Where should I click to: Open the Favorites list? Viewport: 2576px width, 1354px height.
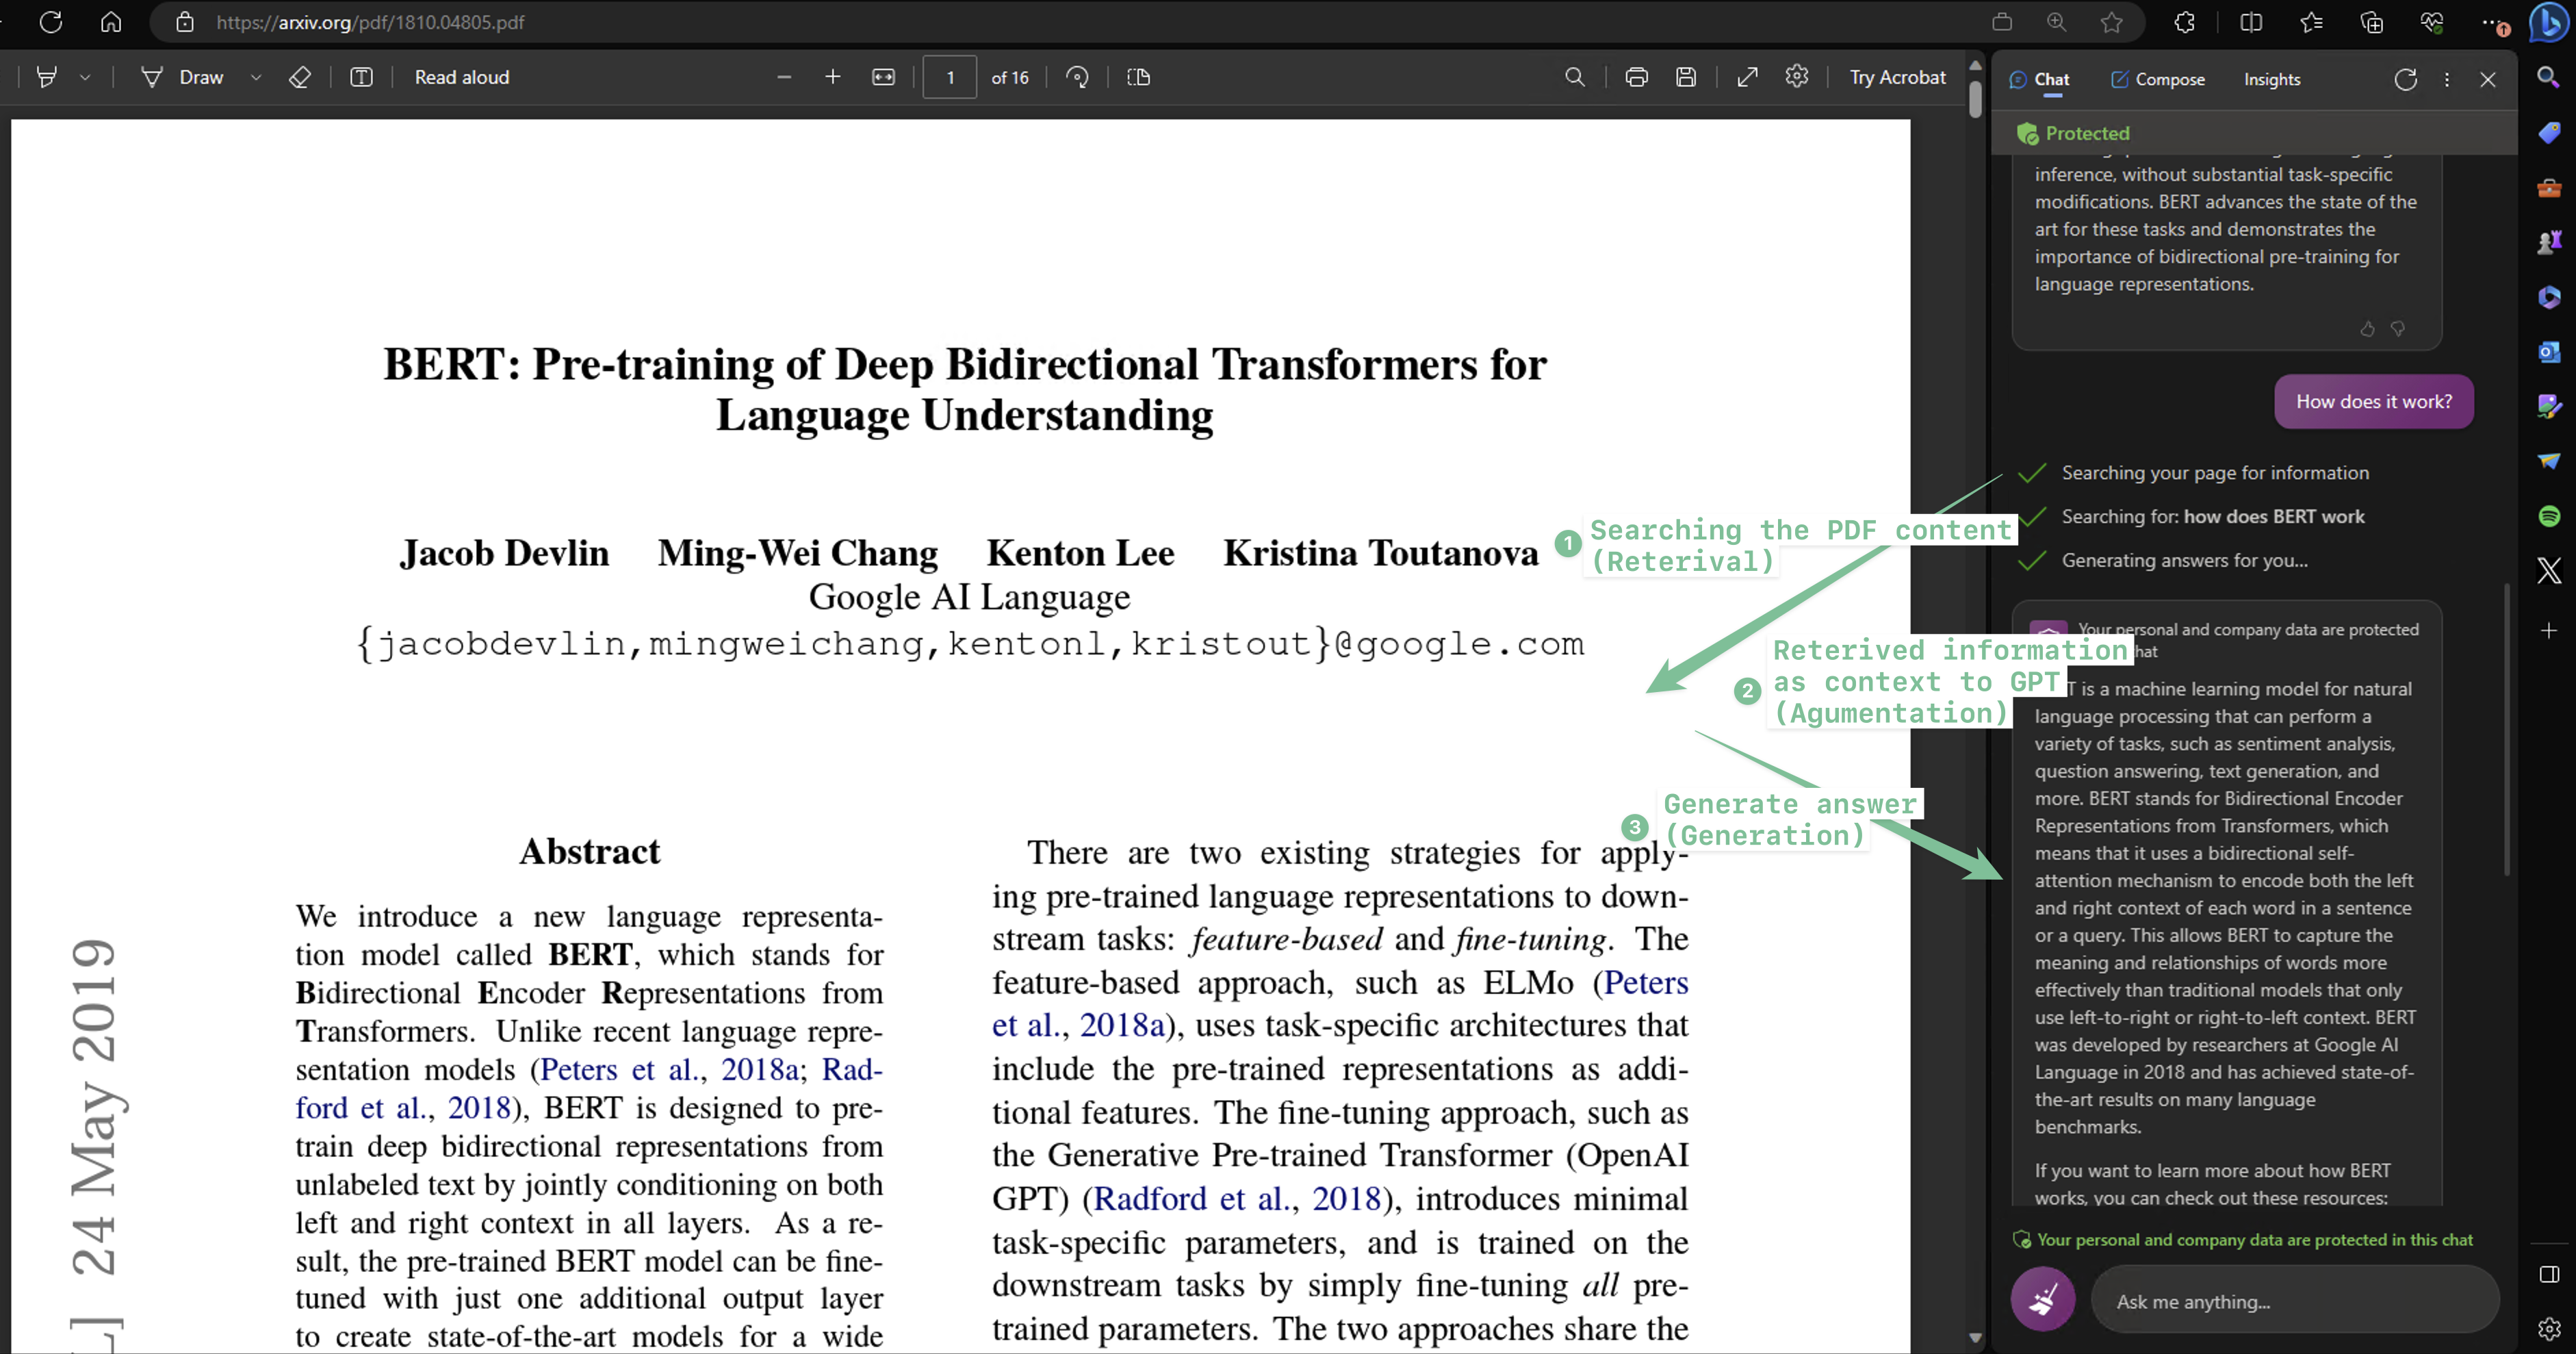[x=2311, y=22]
